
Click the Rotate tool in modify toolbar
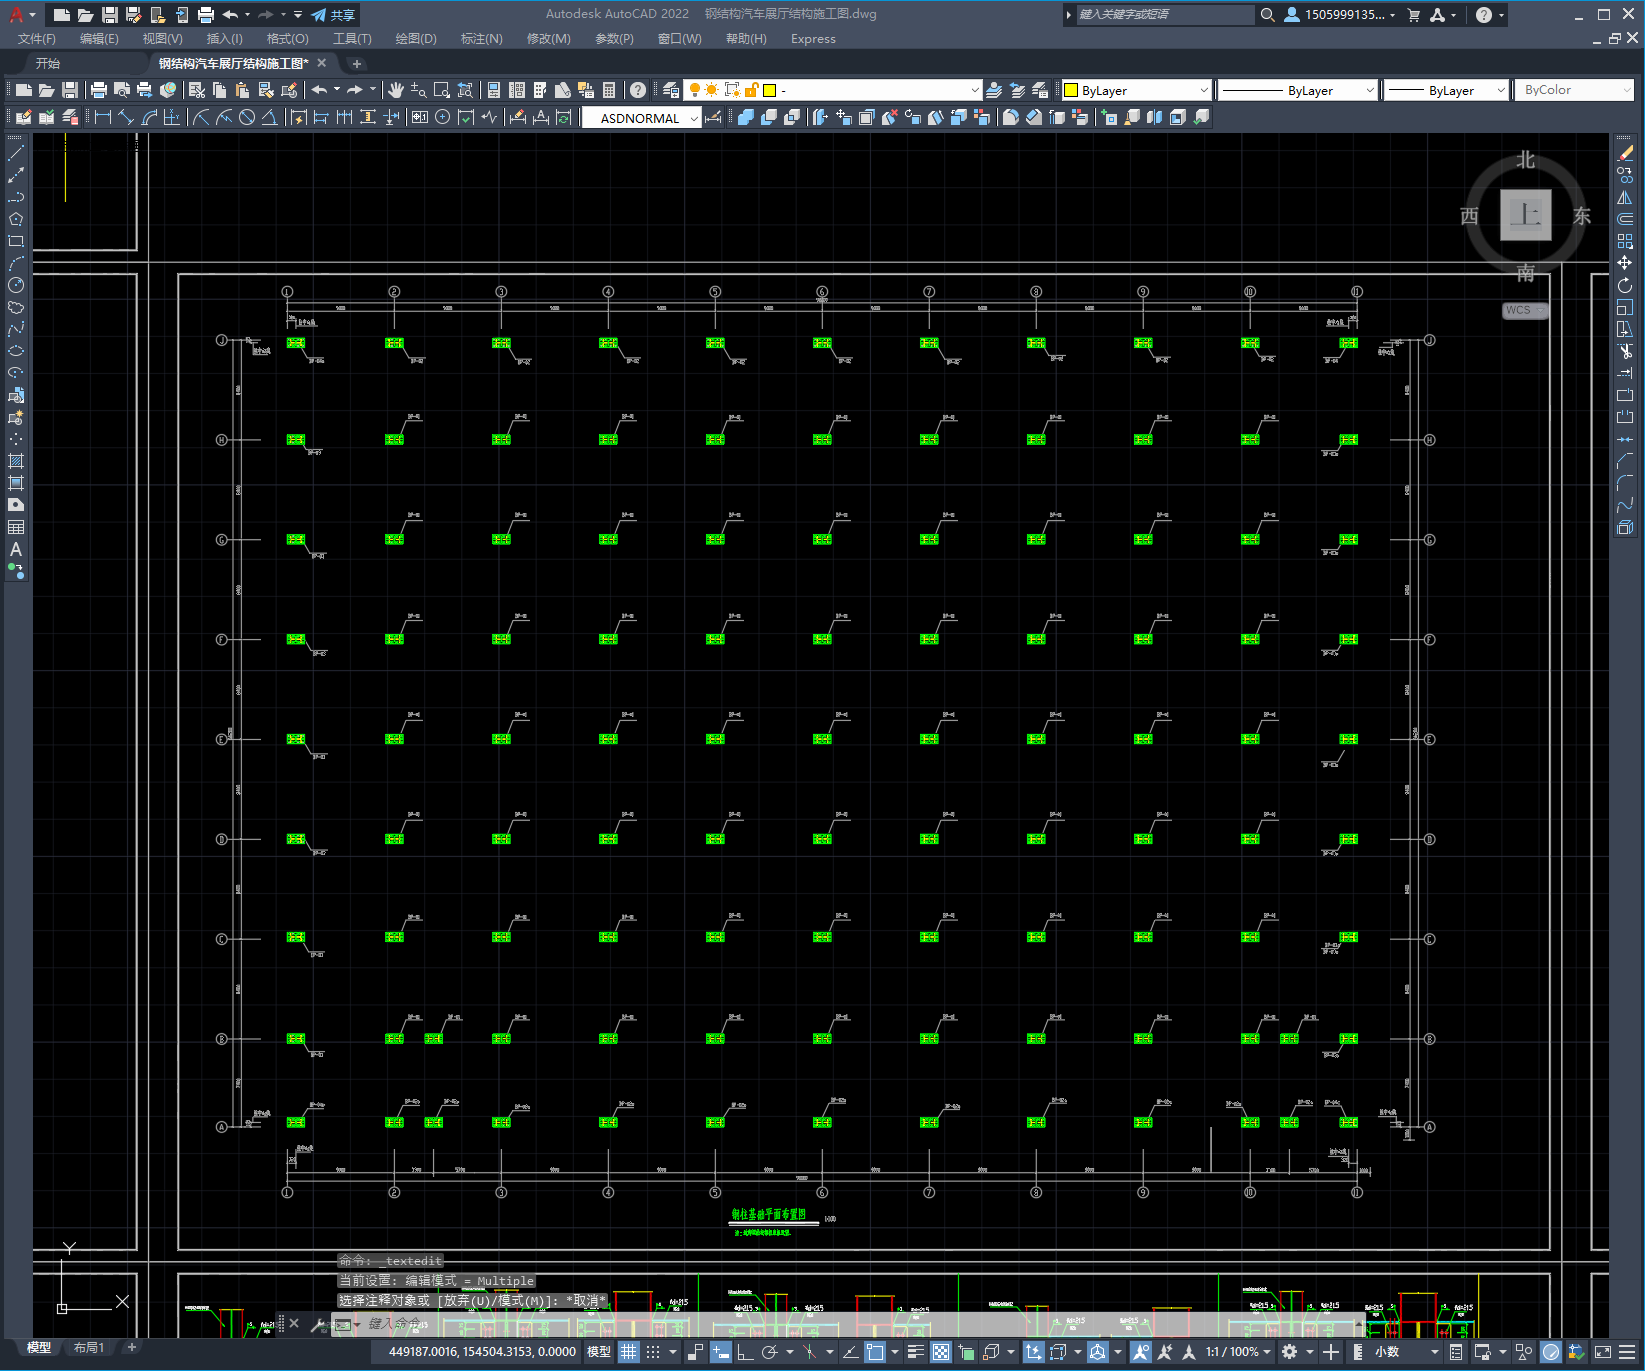[x=1625, y=285]
